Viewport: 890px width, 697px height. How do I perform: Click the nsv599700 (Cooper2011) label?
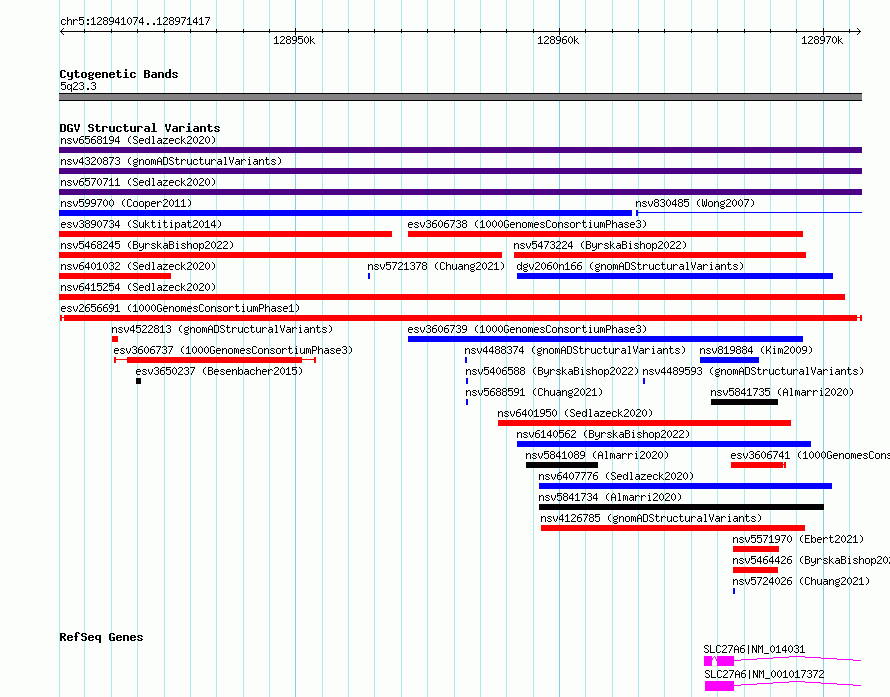pos(126,203)
